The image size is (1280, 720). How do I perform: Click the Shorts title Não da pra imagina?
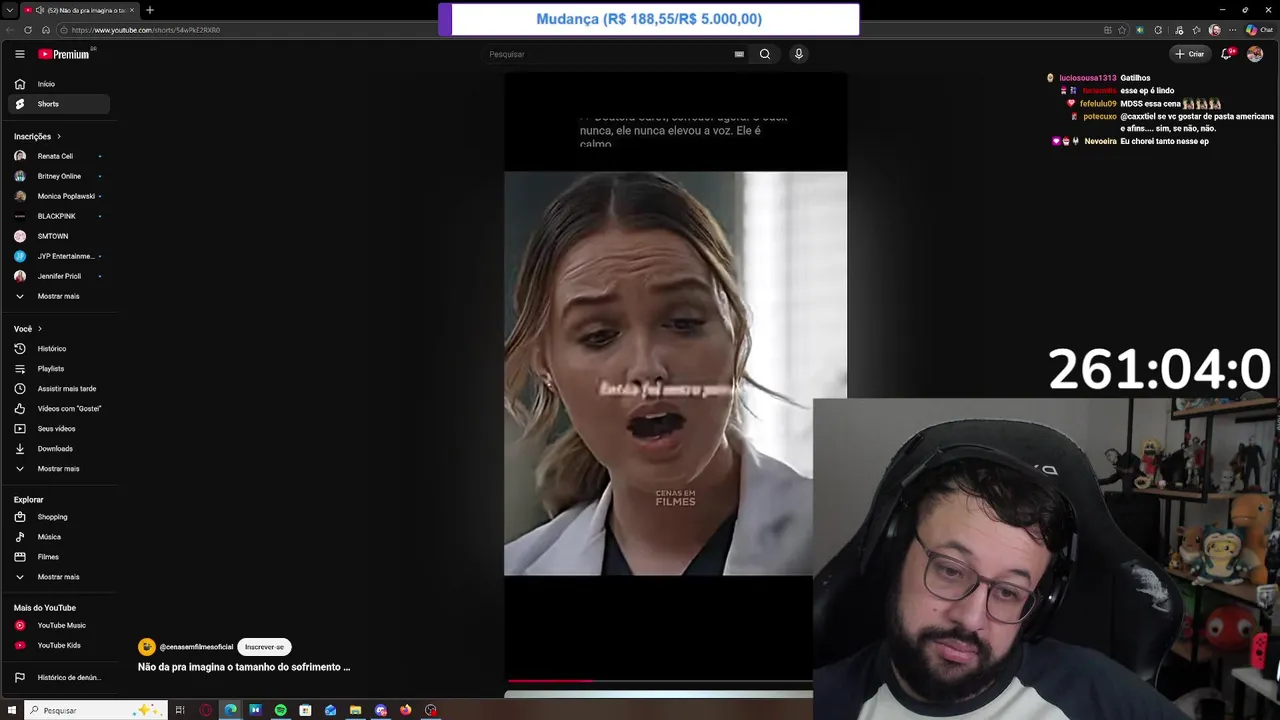click(244, 667)
